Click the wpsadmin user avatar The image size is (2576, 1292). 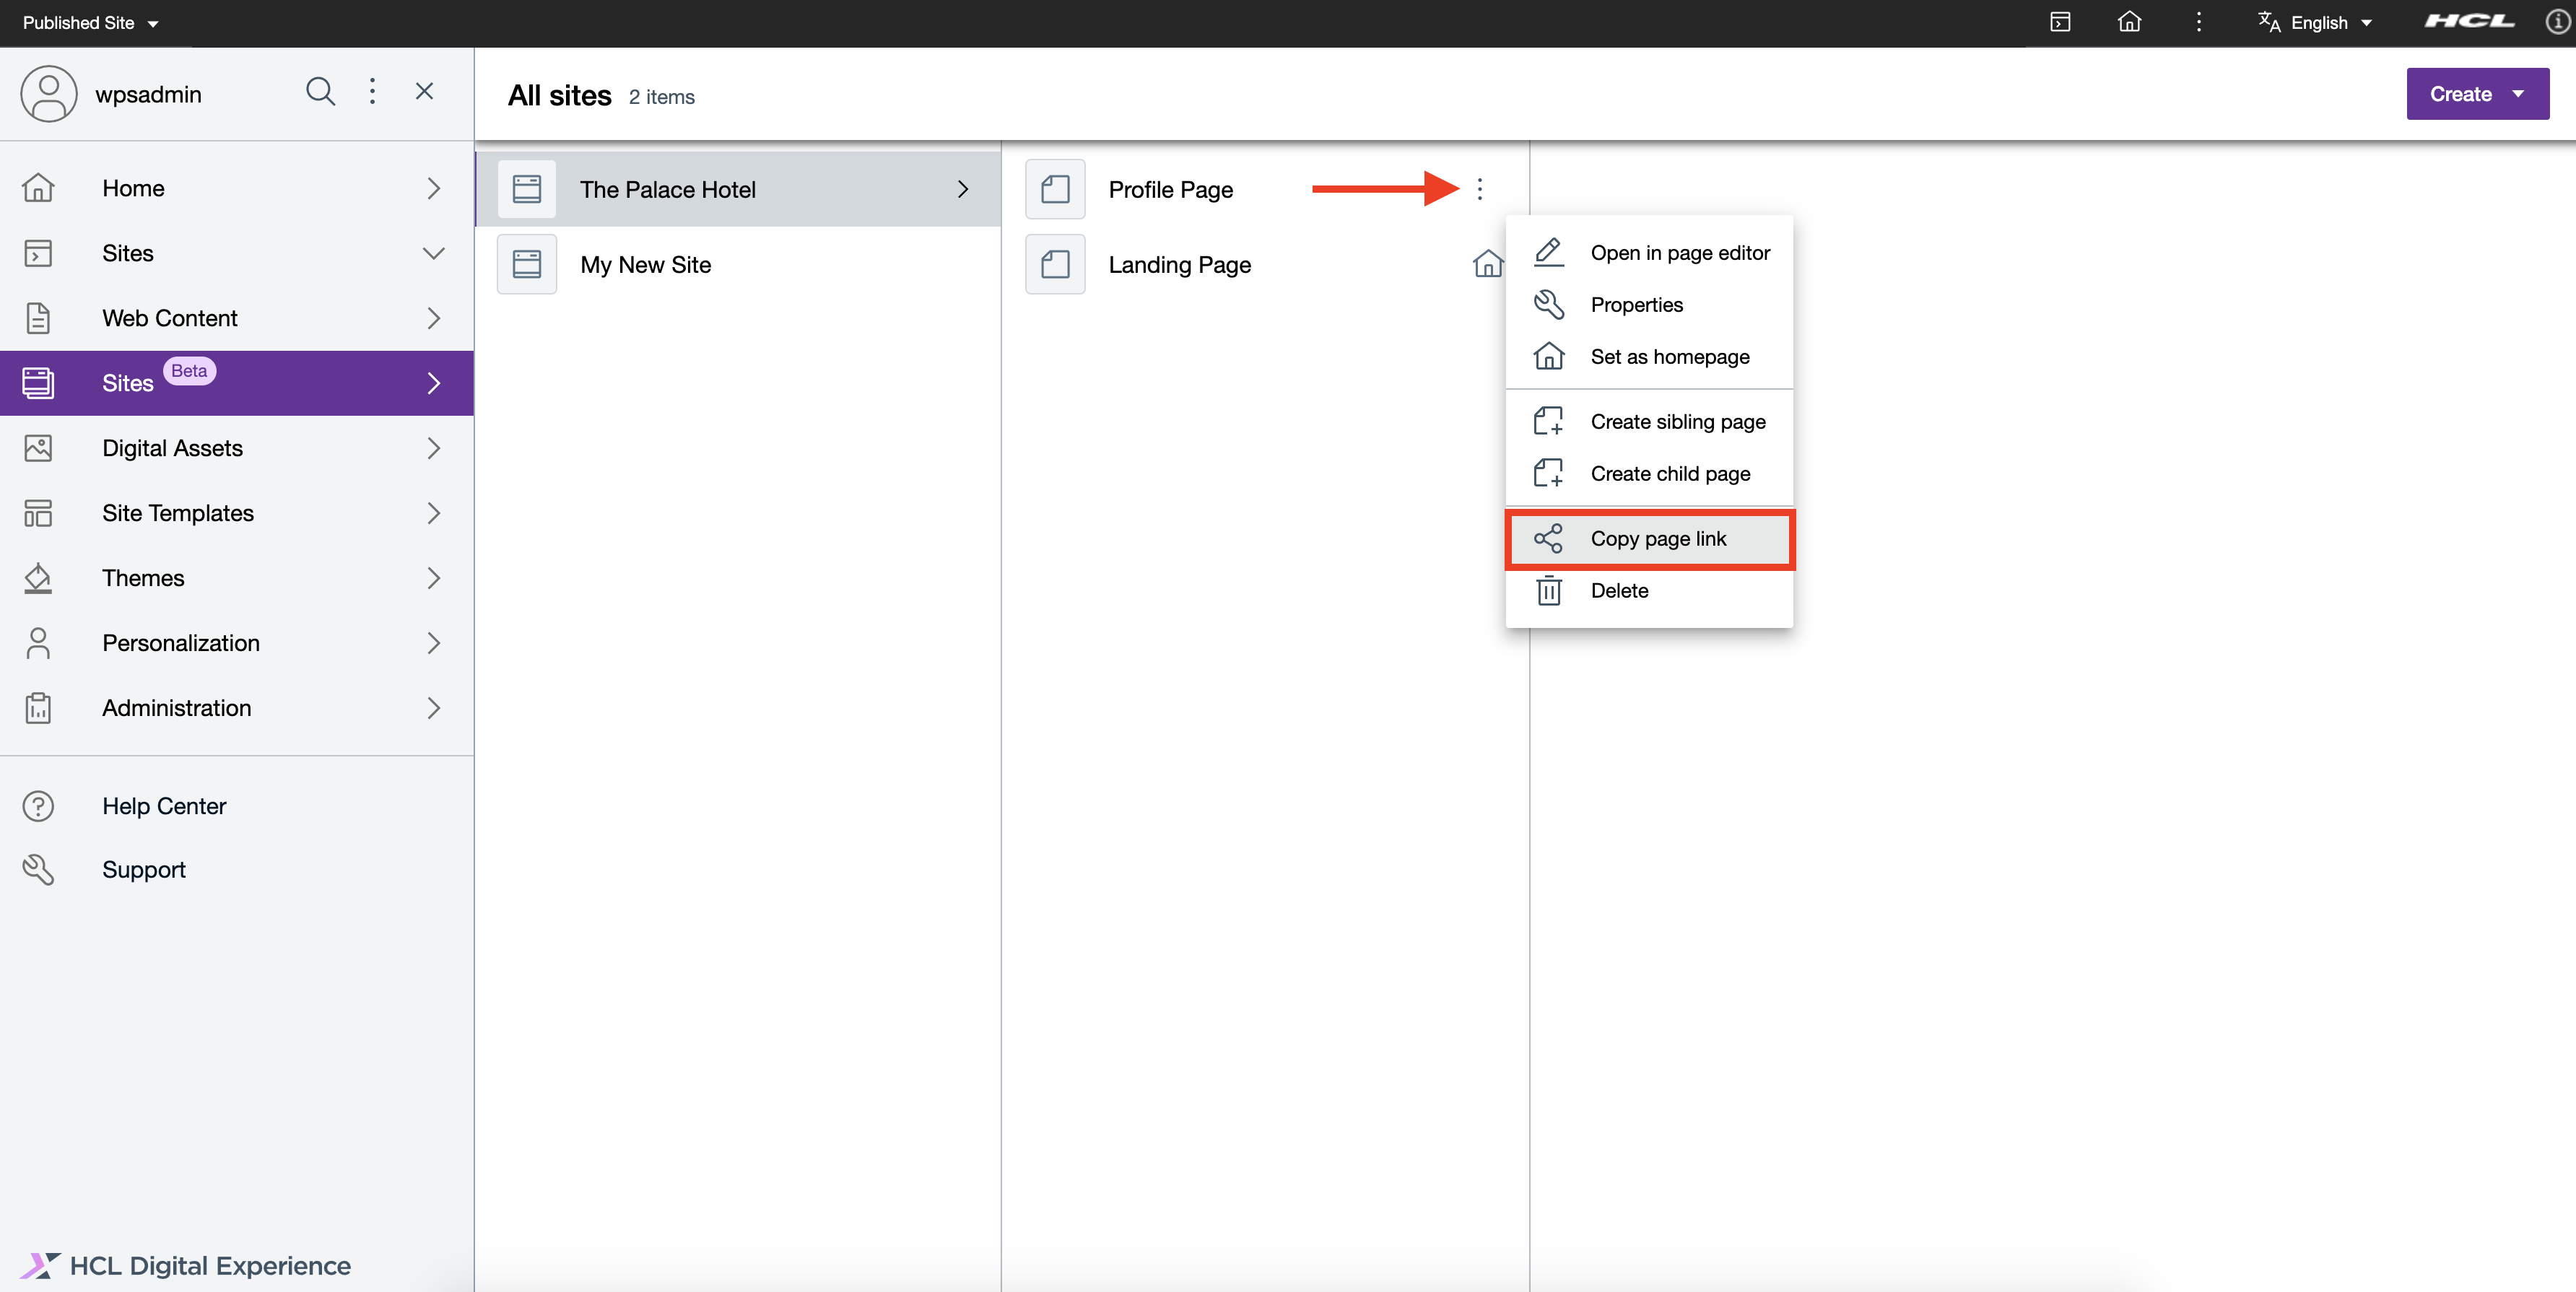(48, 93)
